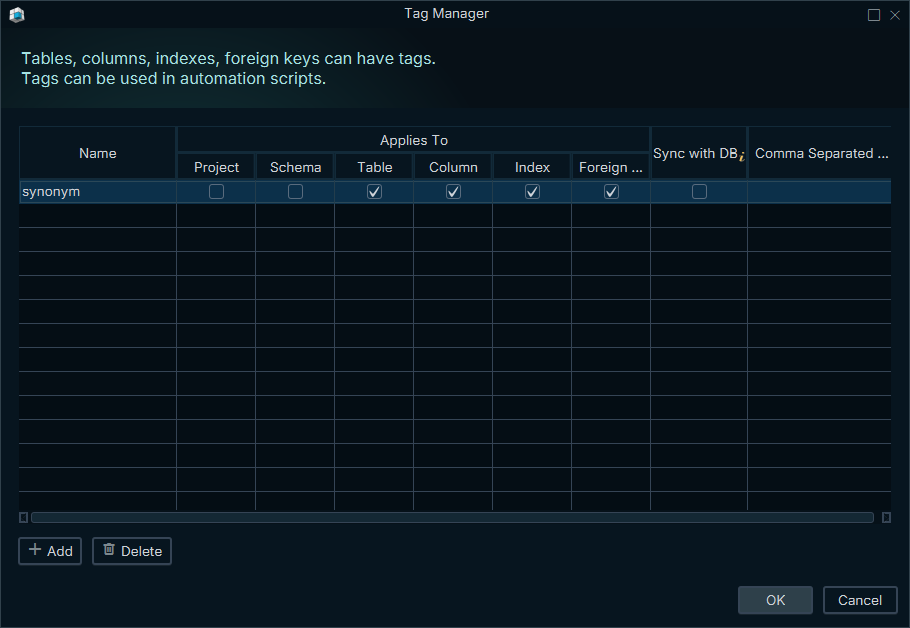Screen dimensions: 910x628
Task: Click the Project column header
Action: [216, 167]
